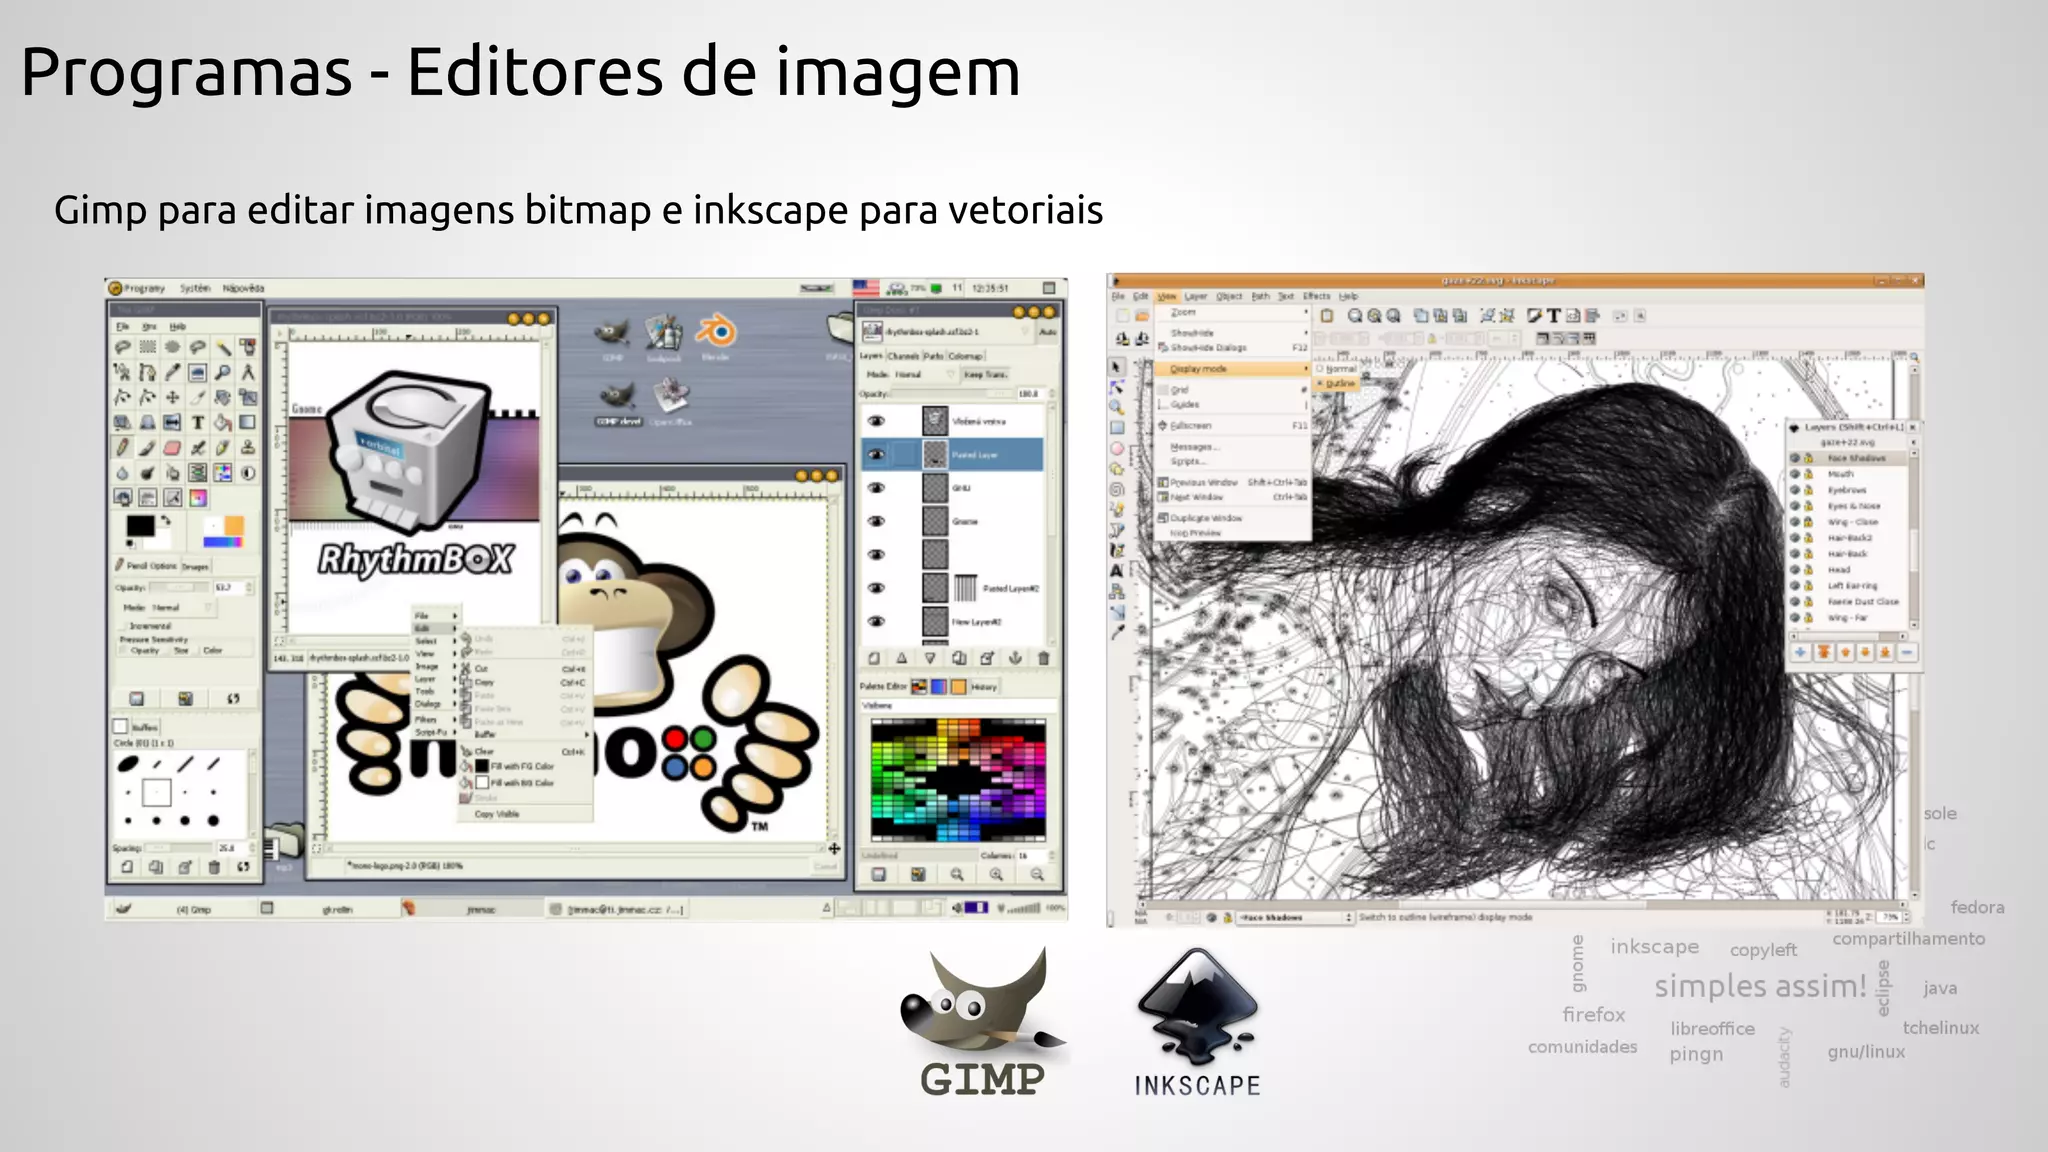Adjust the Opacity slider in Pencil Options
2048x1152 pixels.
click(x=179, y=588)
